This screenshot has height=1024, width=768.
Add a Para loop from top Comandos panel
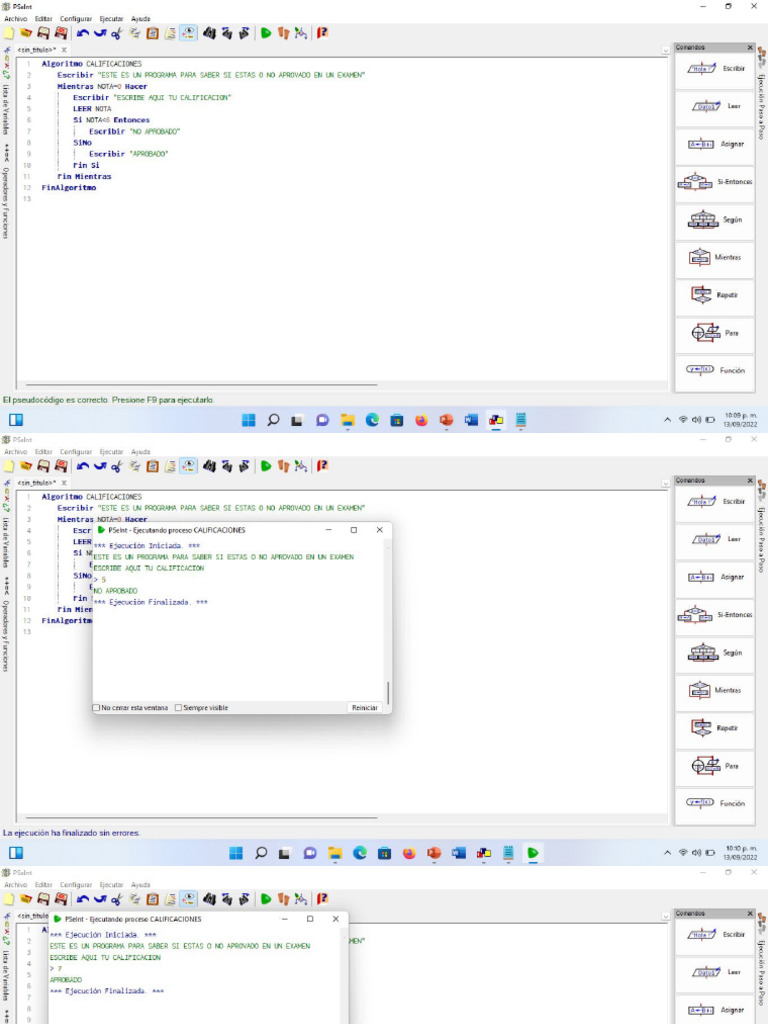pyautogui.click(x=714, y=333)
